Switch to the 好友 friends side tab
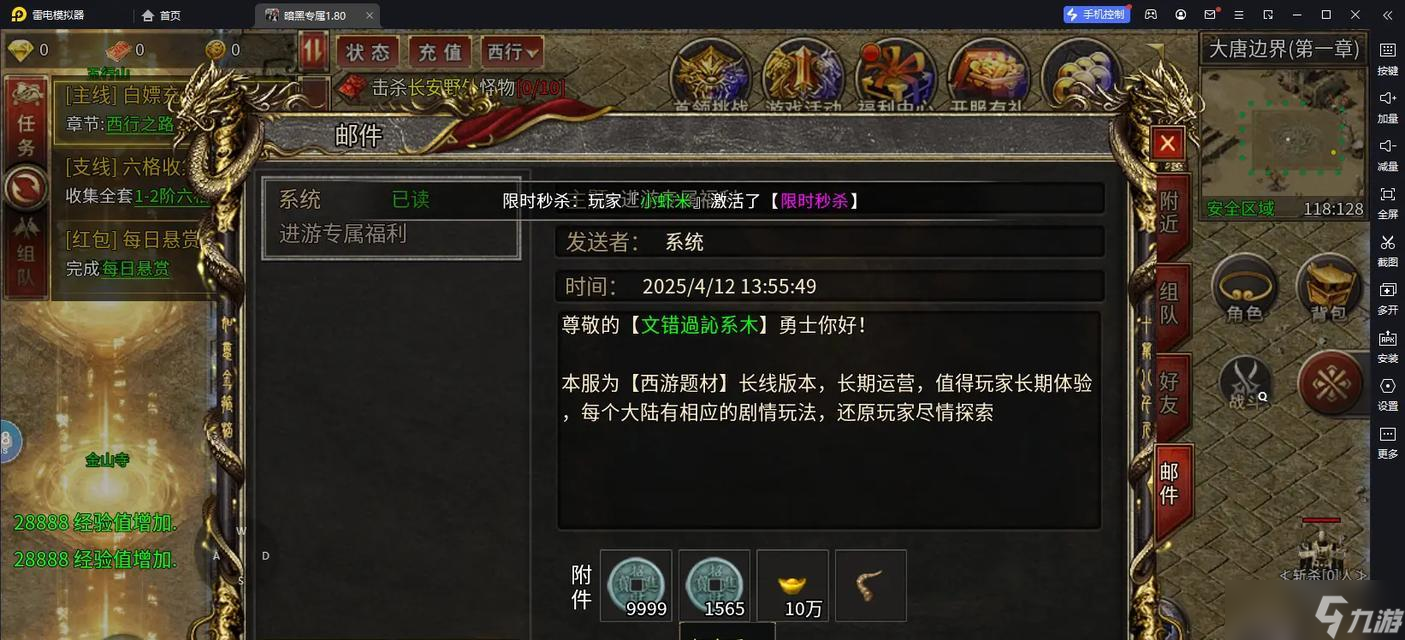 pos(1171,392)
